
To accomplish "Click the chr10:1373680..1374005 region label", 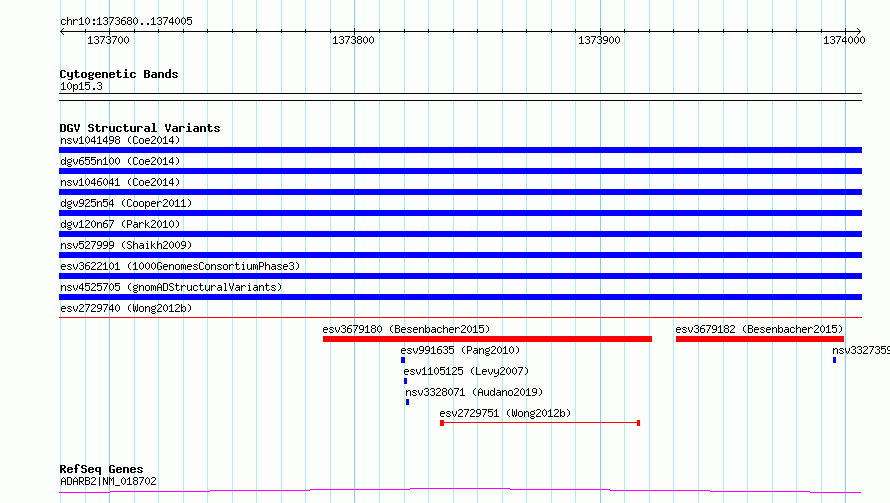I will point(126,21).
